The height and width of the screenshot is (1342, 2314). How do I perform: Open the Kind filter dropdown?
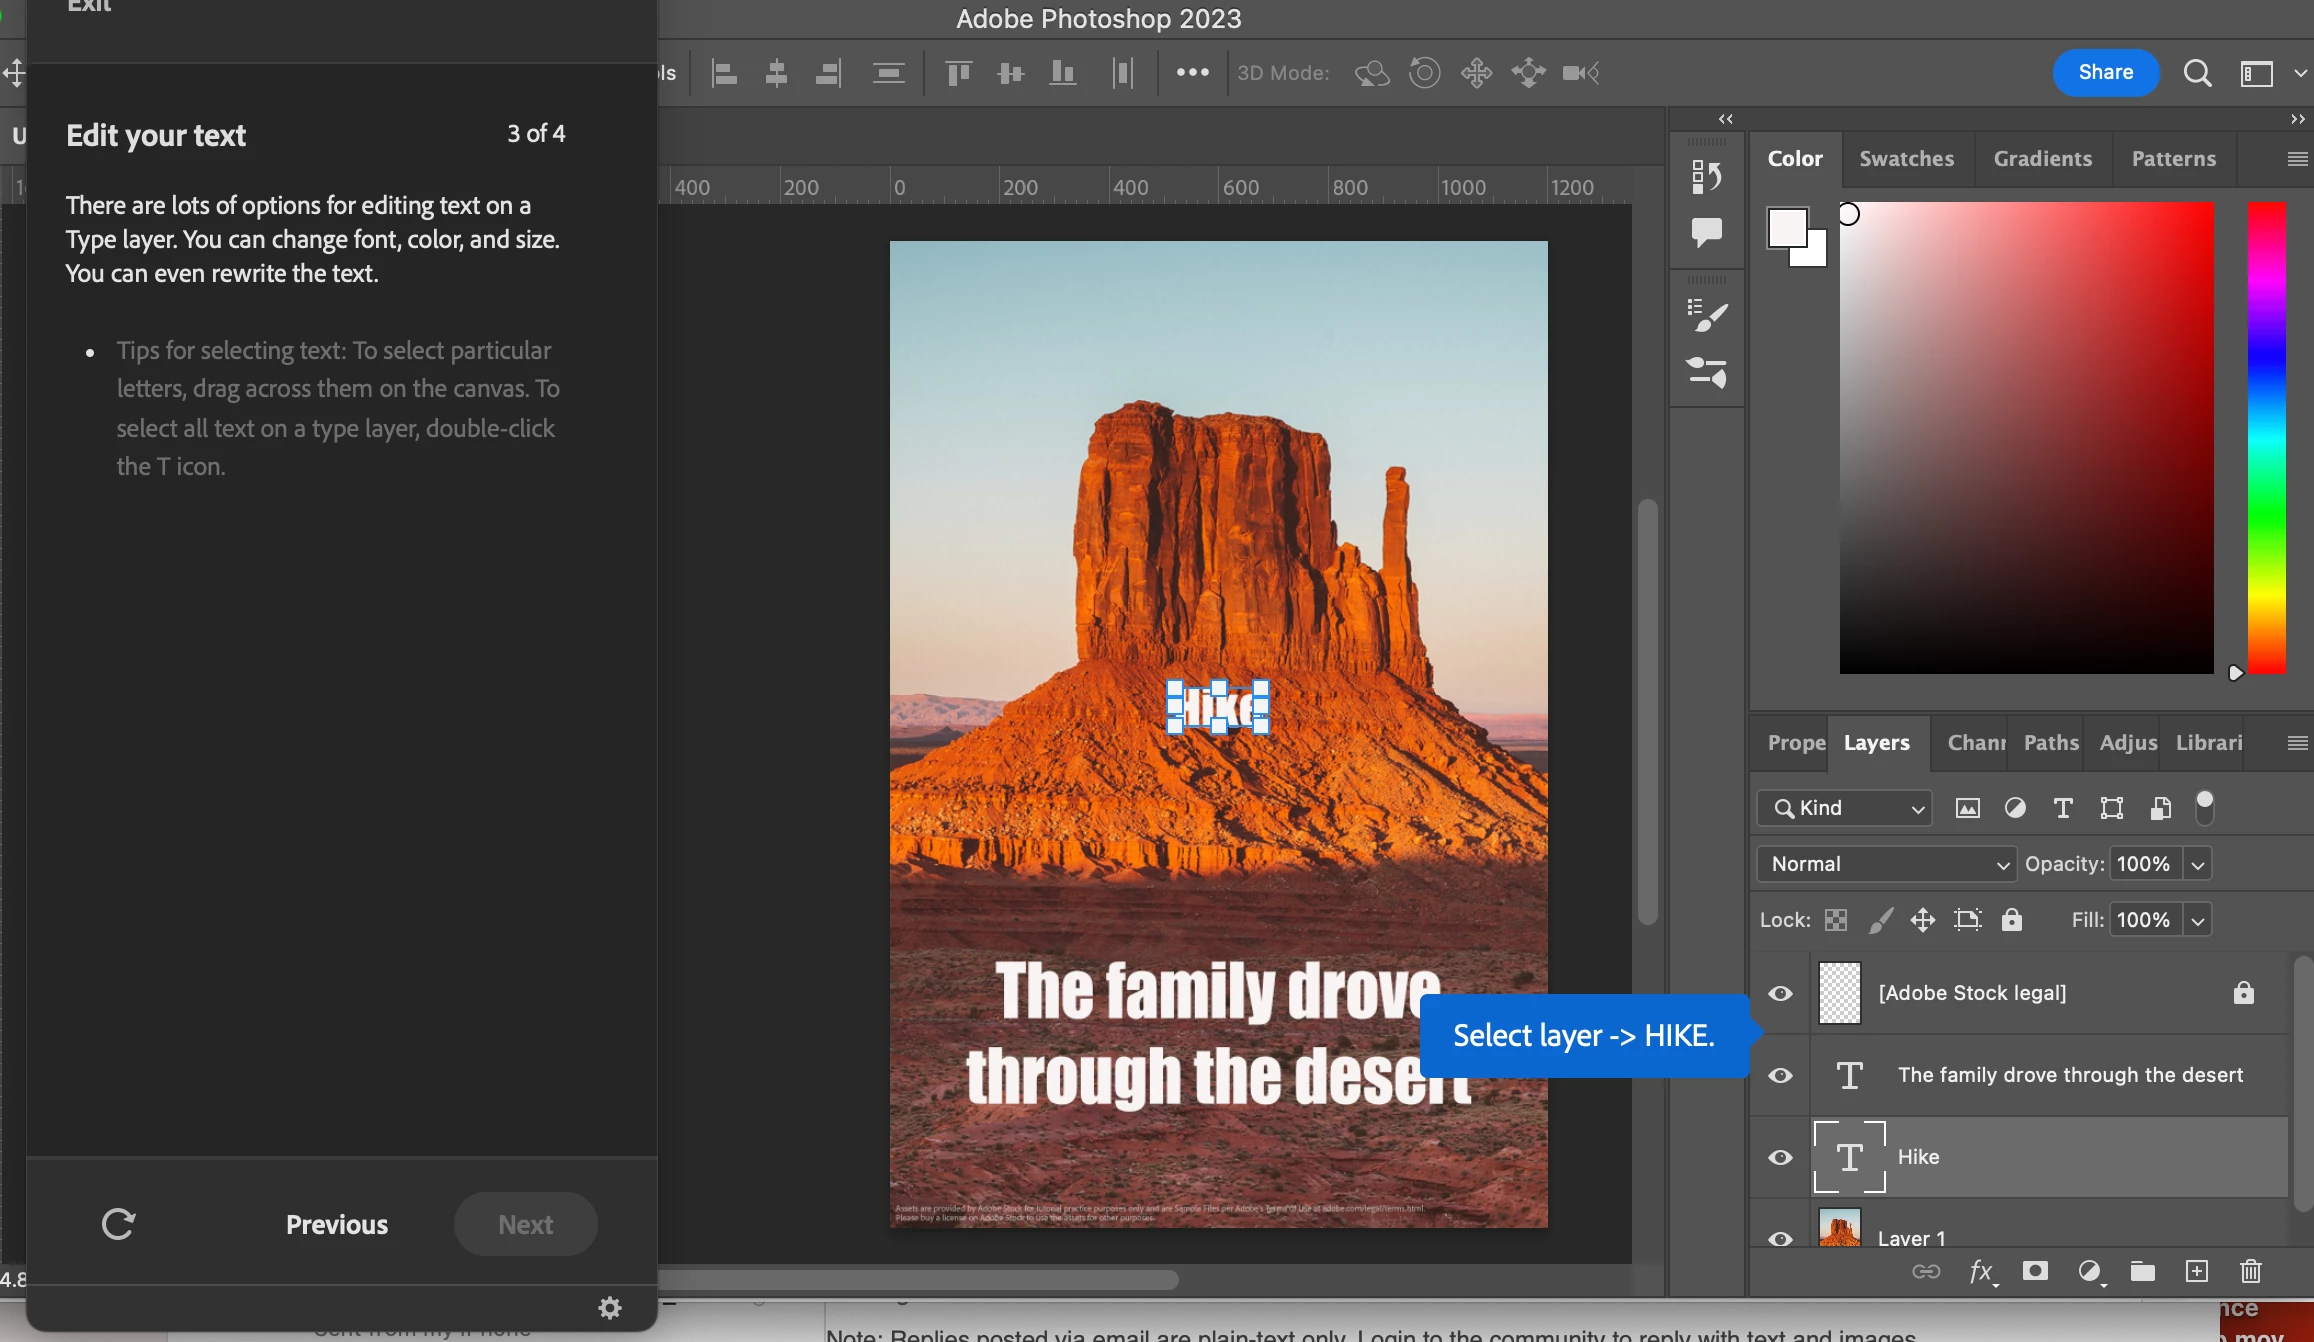coord(1845,808)
